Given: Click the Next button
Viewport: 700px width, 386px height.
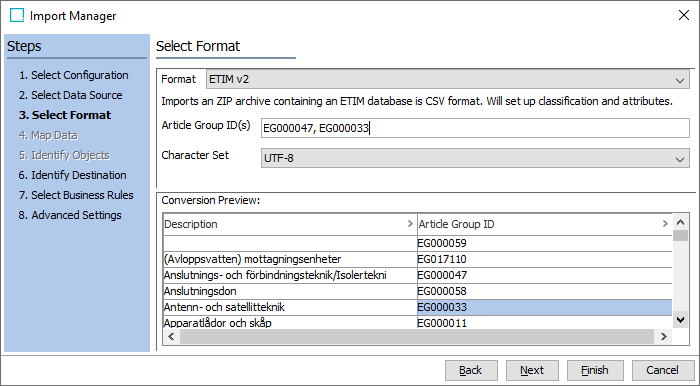Looking at the screenshot, I should [x=532, y=370].
